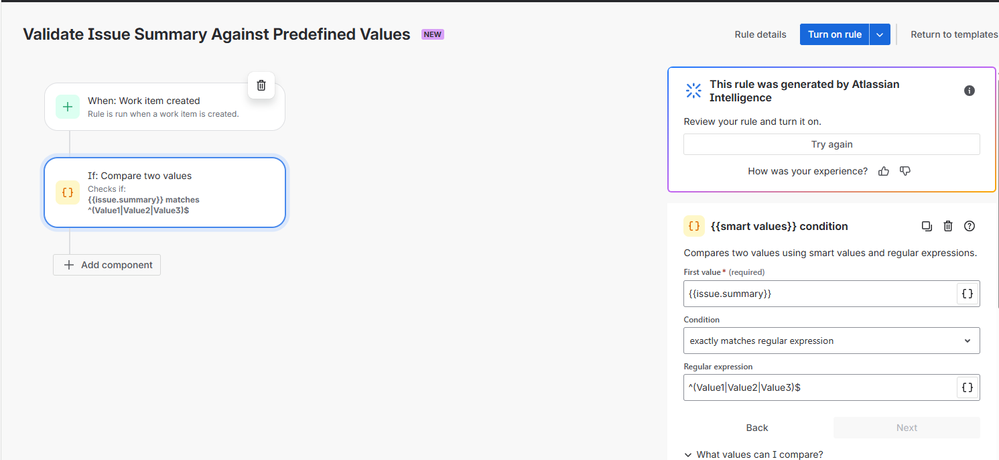Insert smart value into First value field

tap(967, 294)
